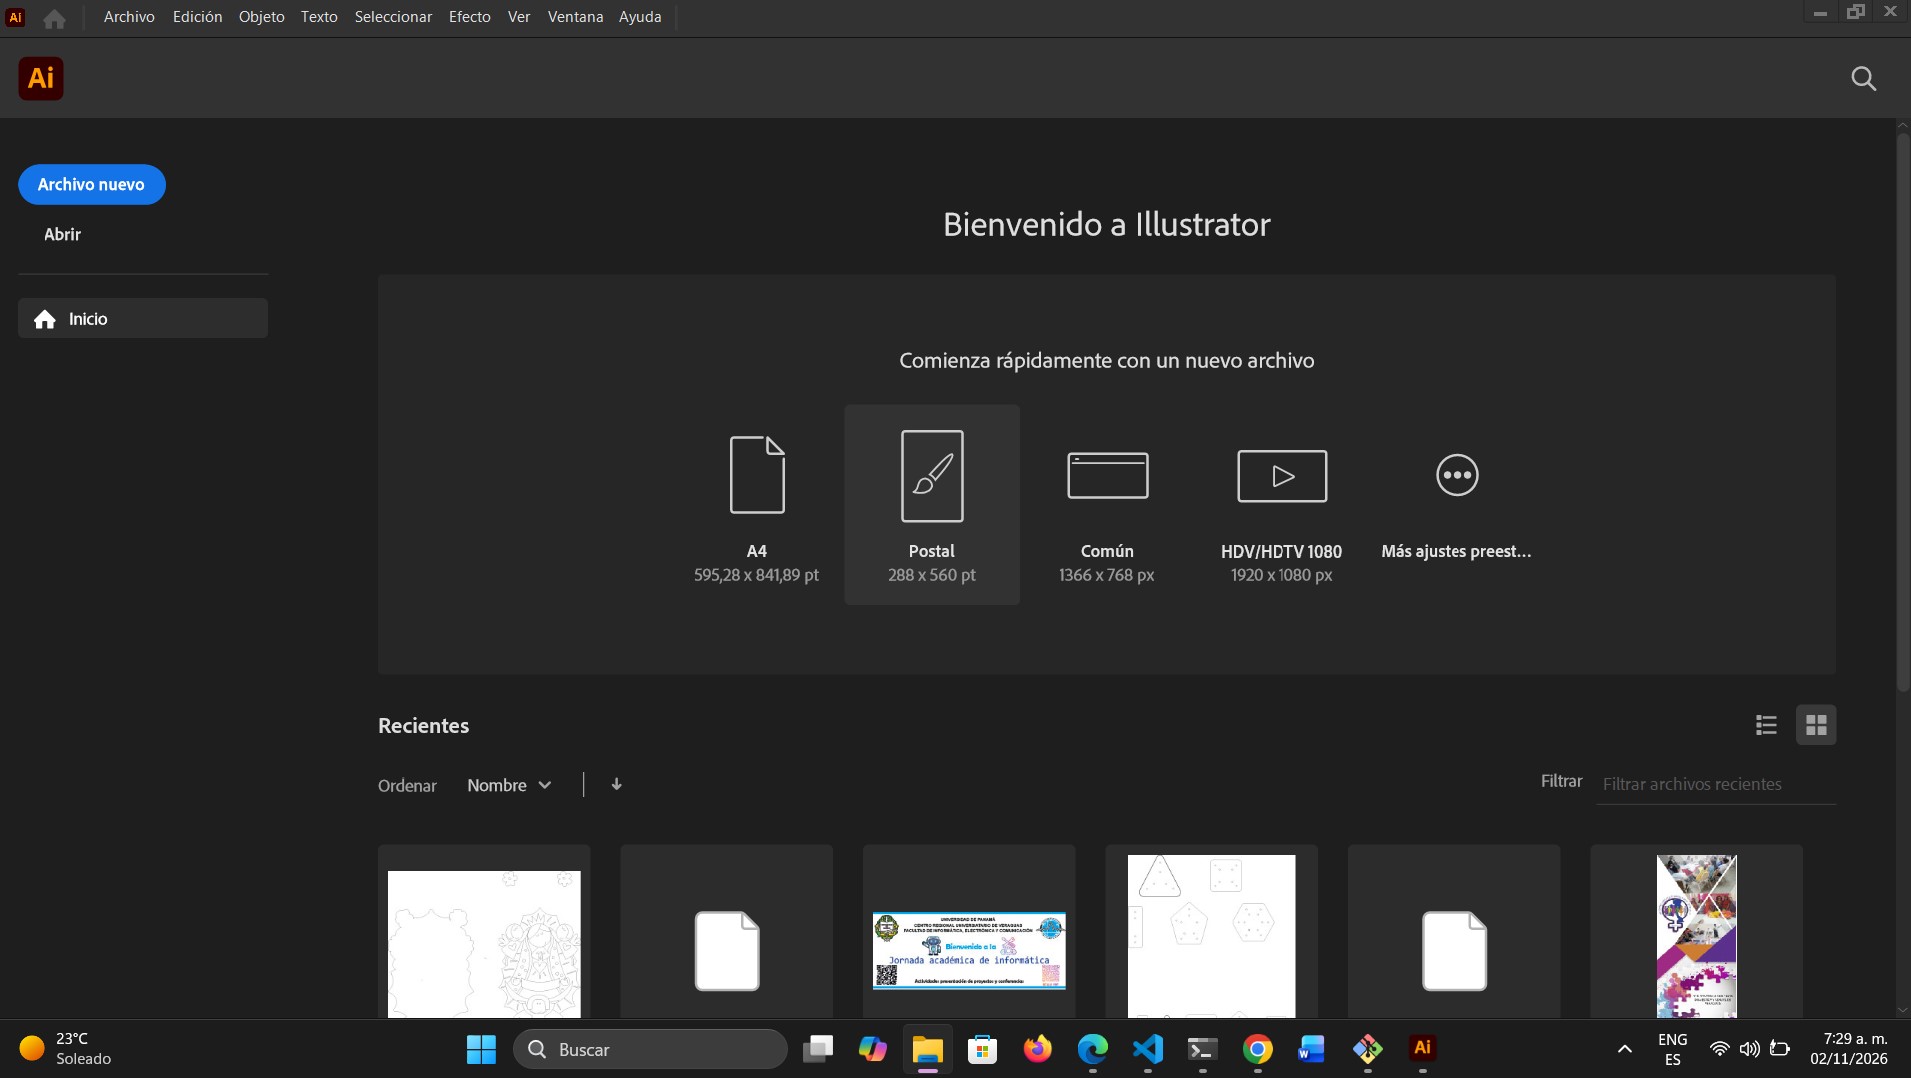Click the Abrir button in sidebar
1911x1078 pixels.
(x=62, y=234)
